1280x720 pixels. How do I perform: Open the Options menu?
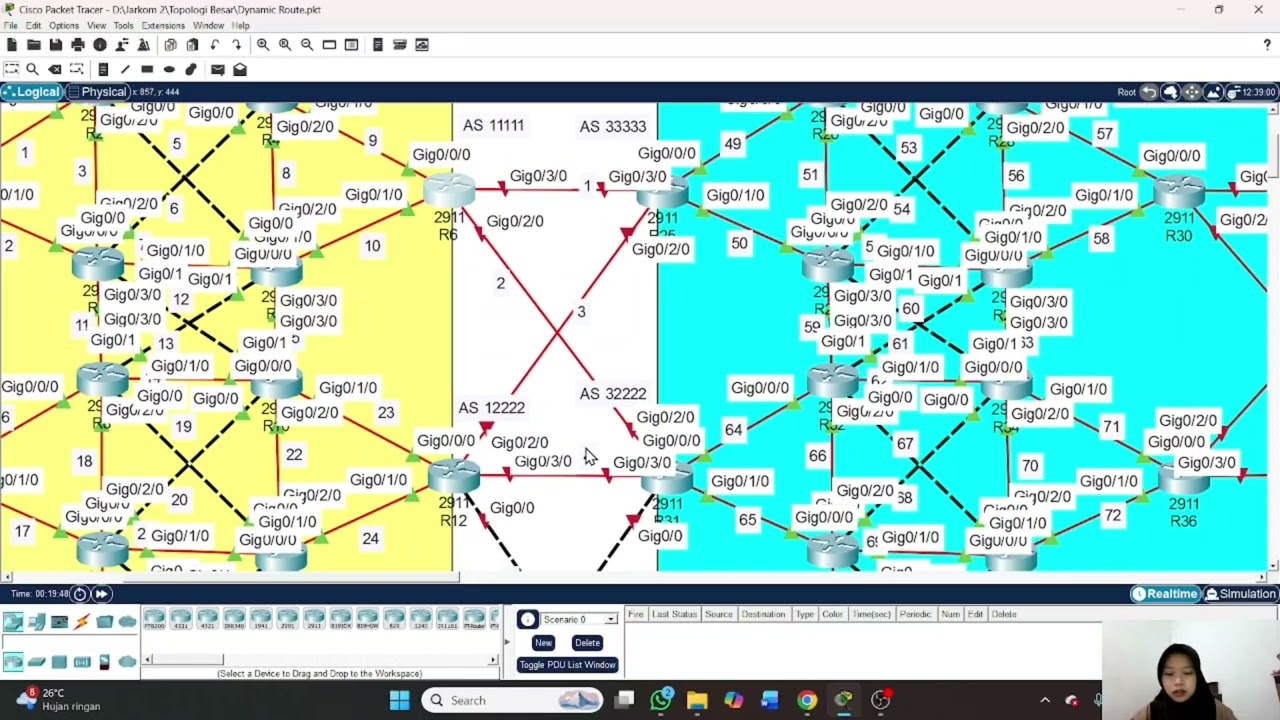click(x=63, y=25)
